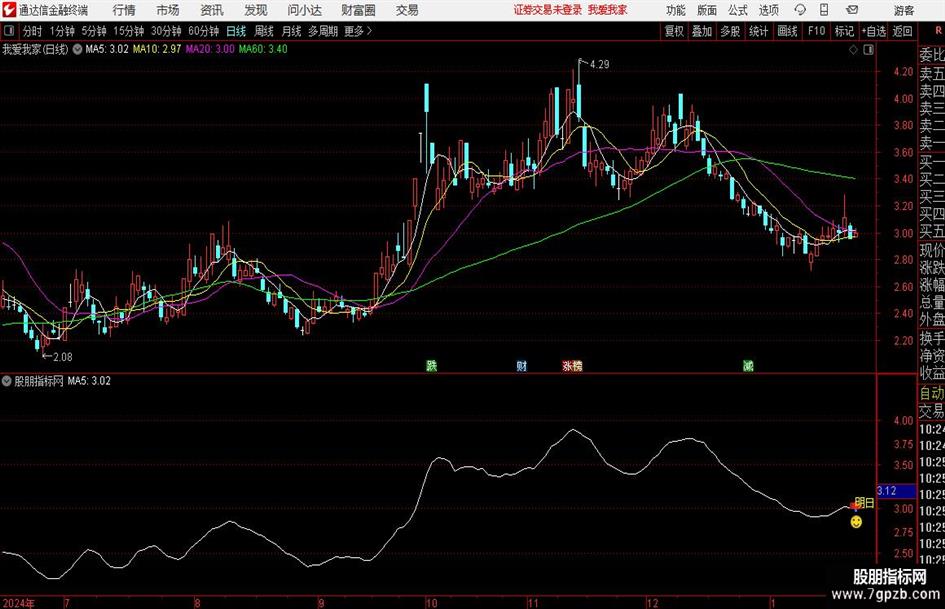Click the 多股 toolbar button
The height and width of the screenshot is (609, 945).
[730, 31]
